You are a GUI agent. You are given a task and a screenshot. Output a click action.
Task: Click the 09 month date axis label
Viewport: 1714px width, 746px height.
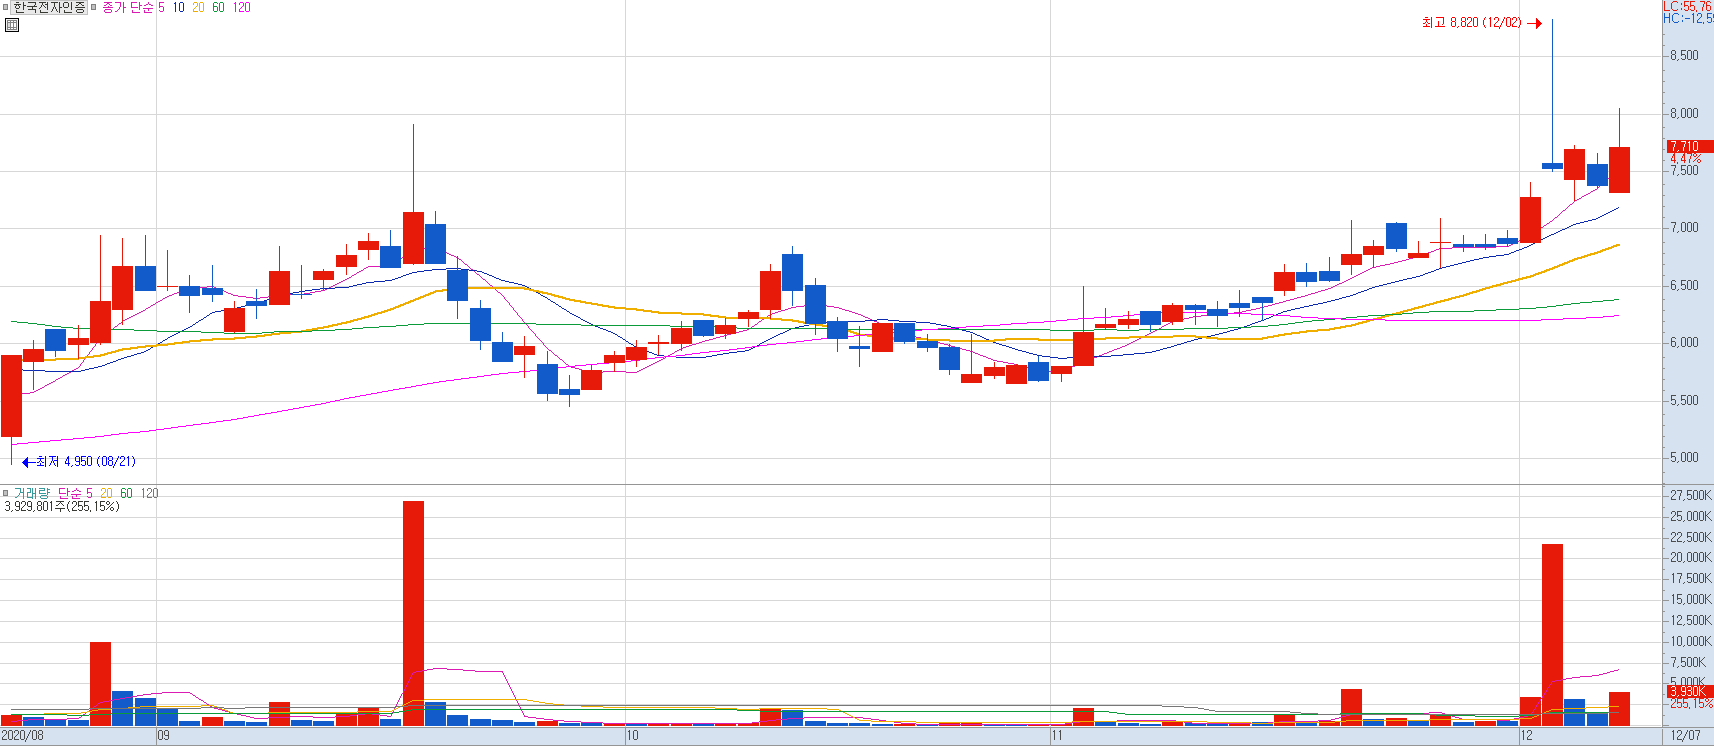pyautogui.click(x=164, y=736)
